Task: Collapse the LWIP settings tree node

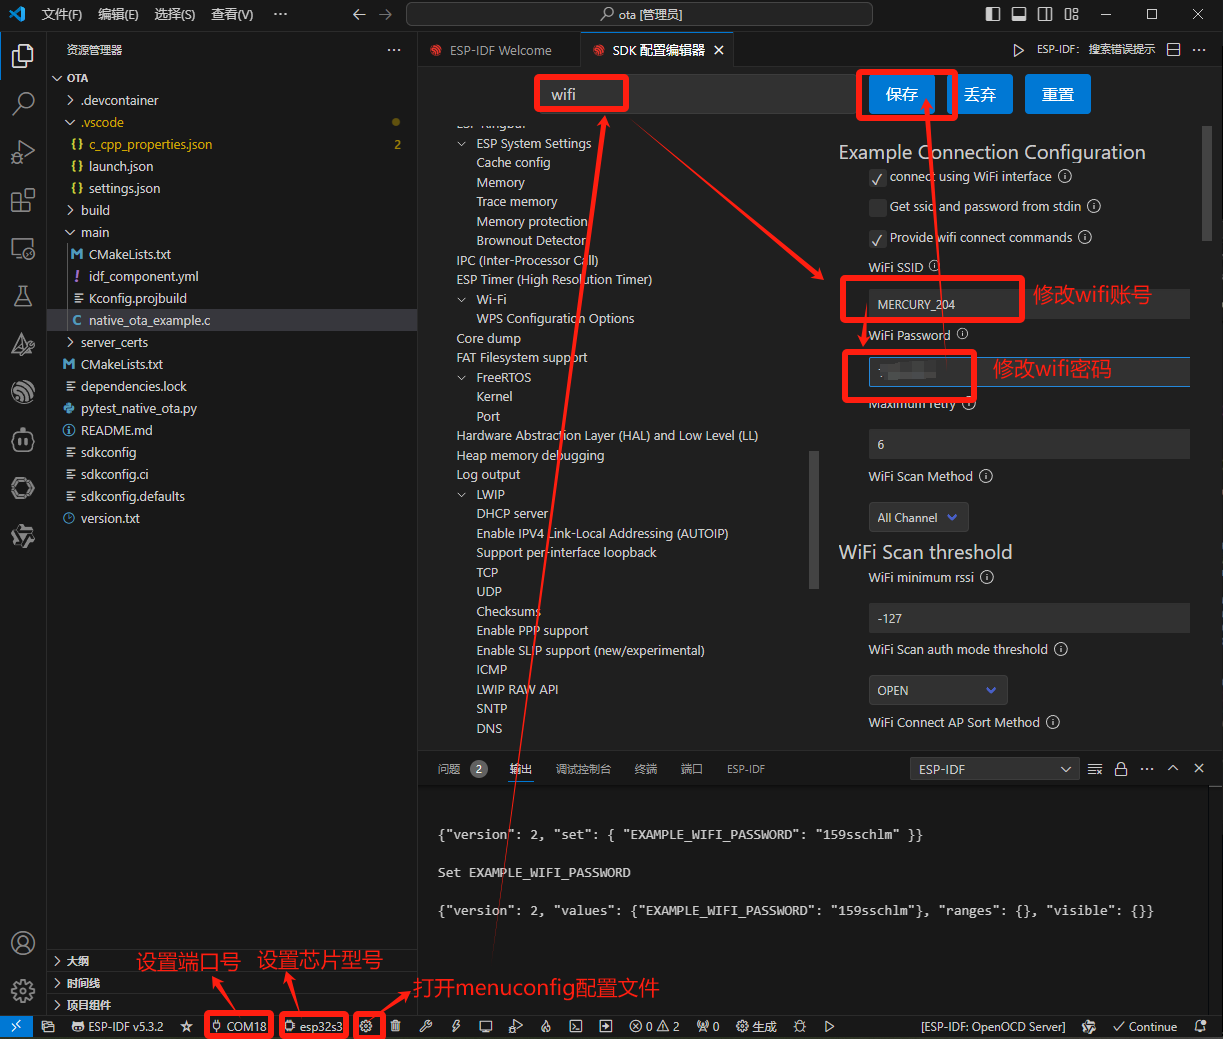Action: click(x=462, y=495)
